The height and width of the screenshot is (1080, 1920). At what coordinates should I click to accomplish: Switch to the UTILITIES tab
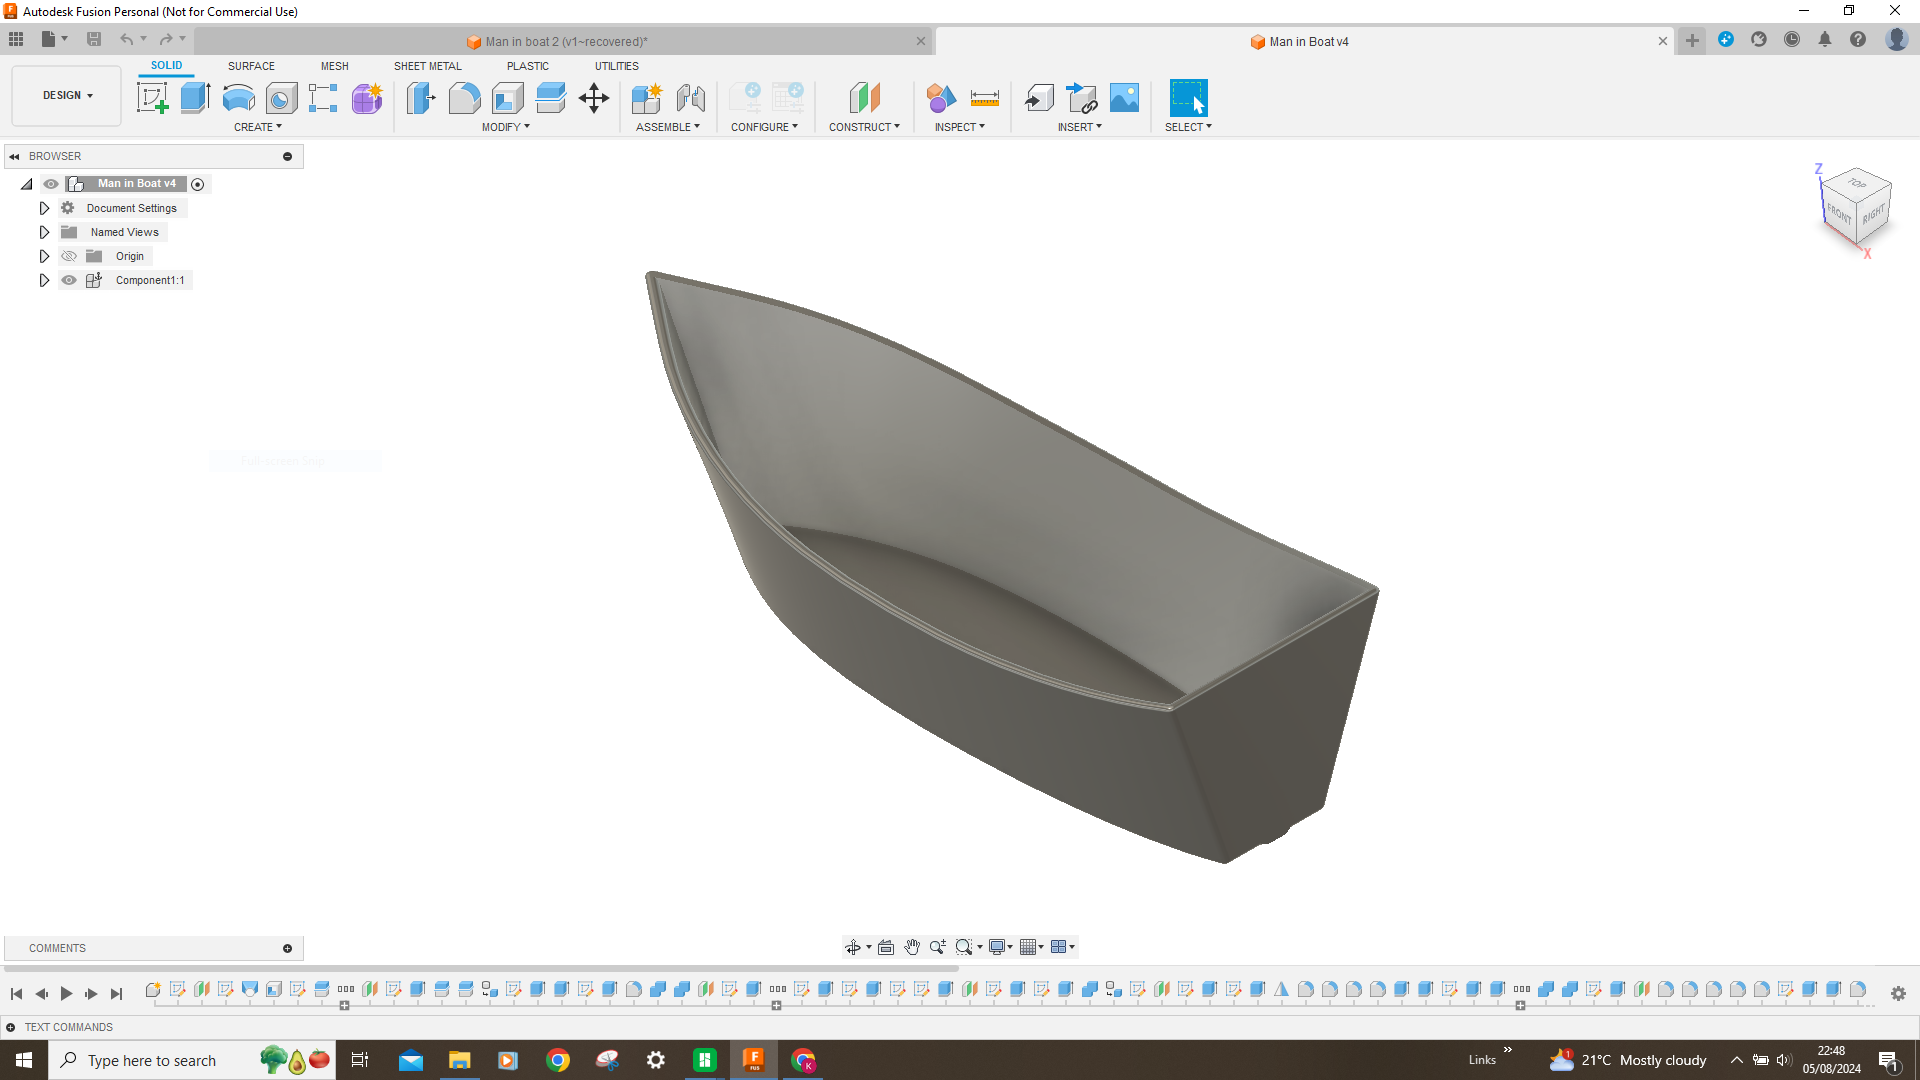[x=617, y=66]
